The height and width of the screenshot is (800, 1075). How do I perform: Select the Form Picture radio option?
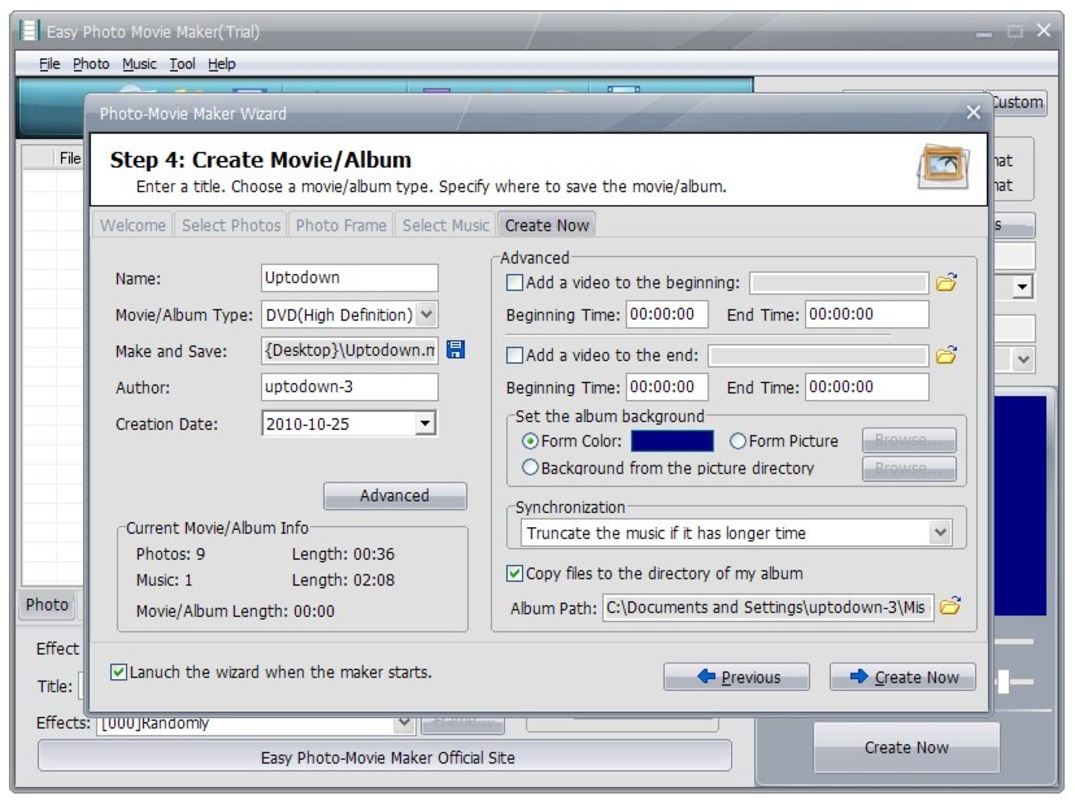738,441
